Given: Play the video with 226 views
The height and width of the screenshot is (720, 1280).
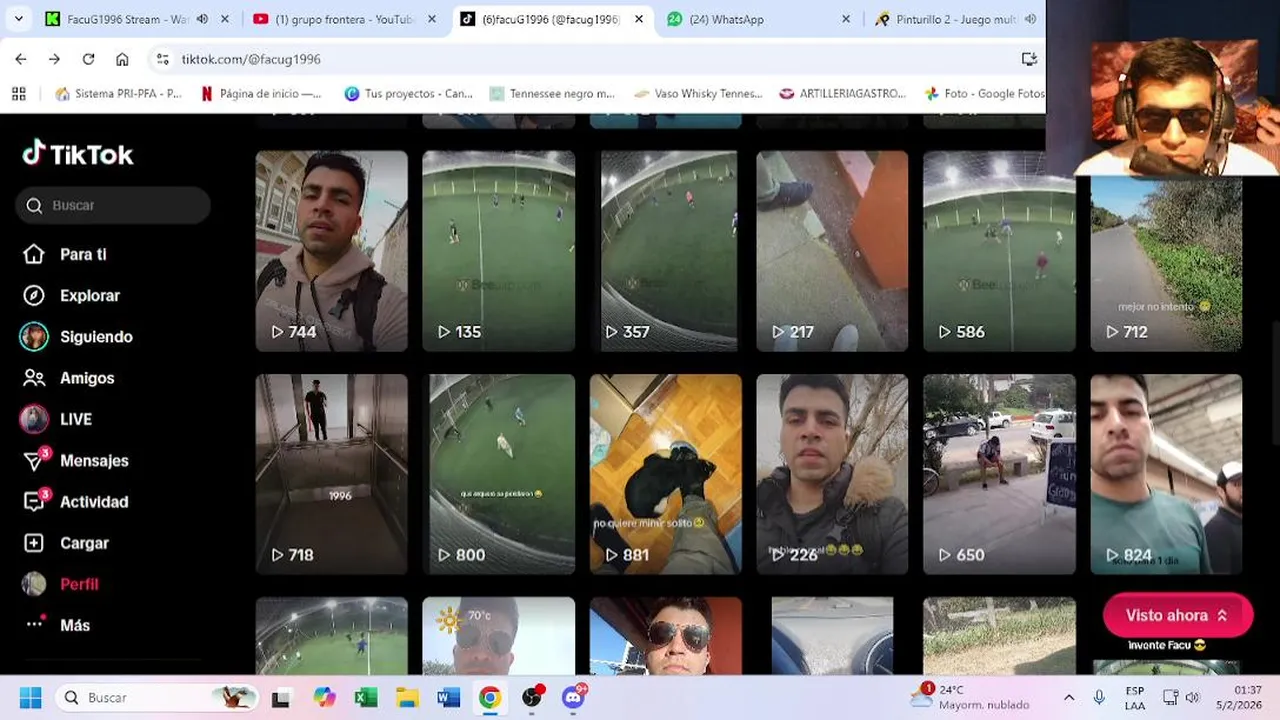Looking at the screenshot, I should point(832,474).
